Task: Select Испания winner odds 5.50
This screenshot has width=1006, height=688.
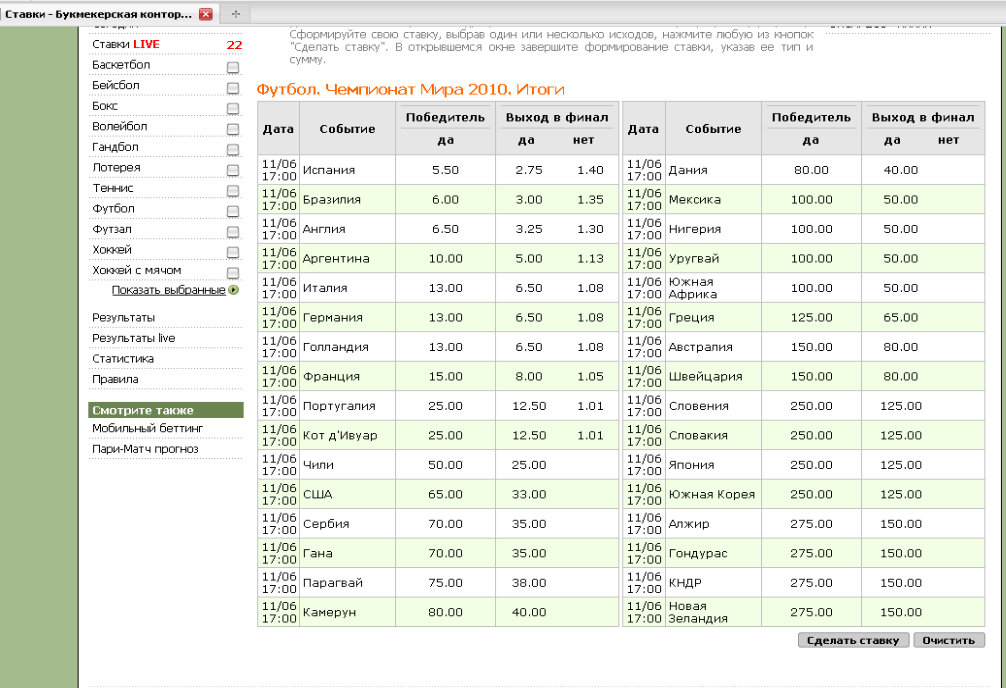Action: coord(445,170)
